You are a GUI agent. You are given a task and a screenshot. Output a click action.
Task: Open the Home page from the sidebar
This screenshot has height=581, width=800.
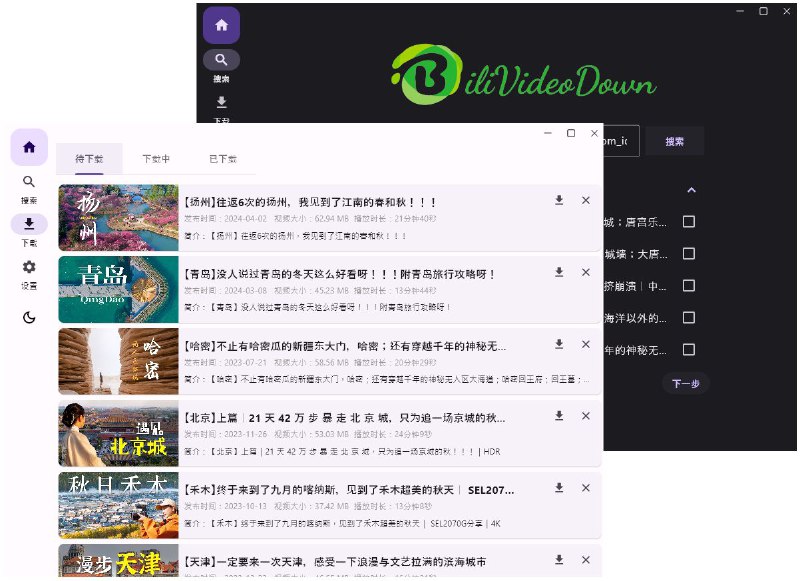click(28, 147)
